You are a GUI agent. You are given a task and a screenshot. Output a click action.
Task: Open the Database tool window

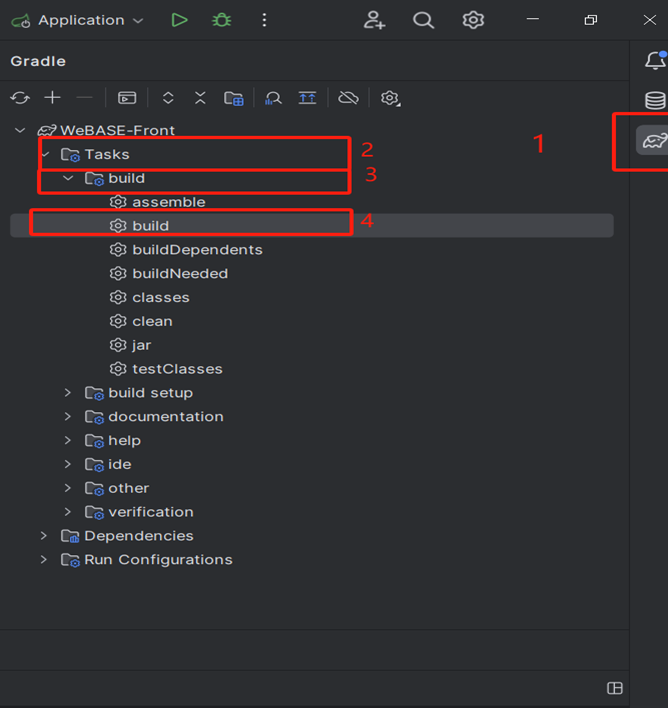tap(655, 100)
